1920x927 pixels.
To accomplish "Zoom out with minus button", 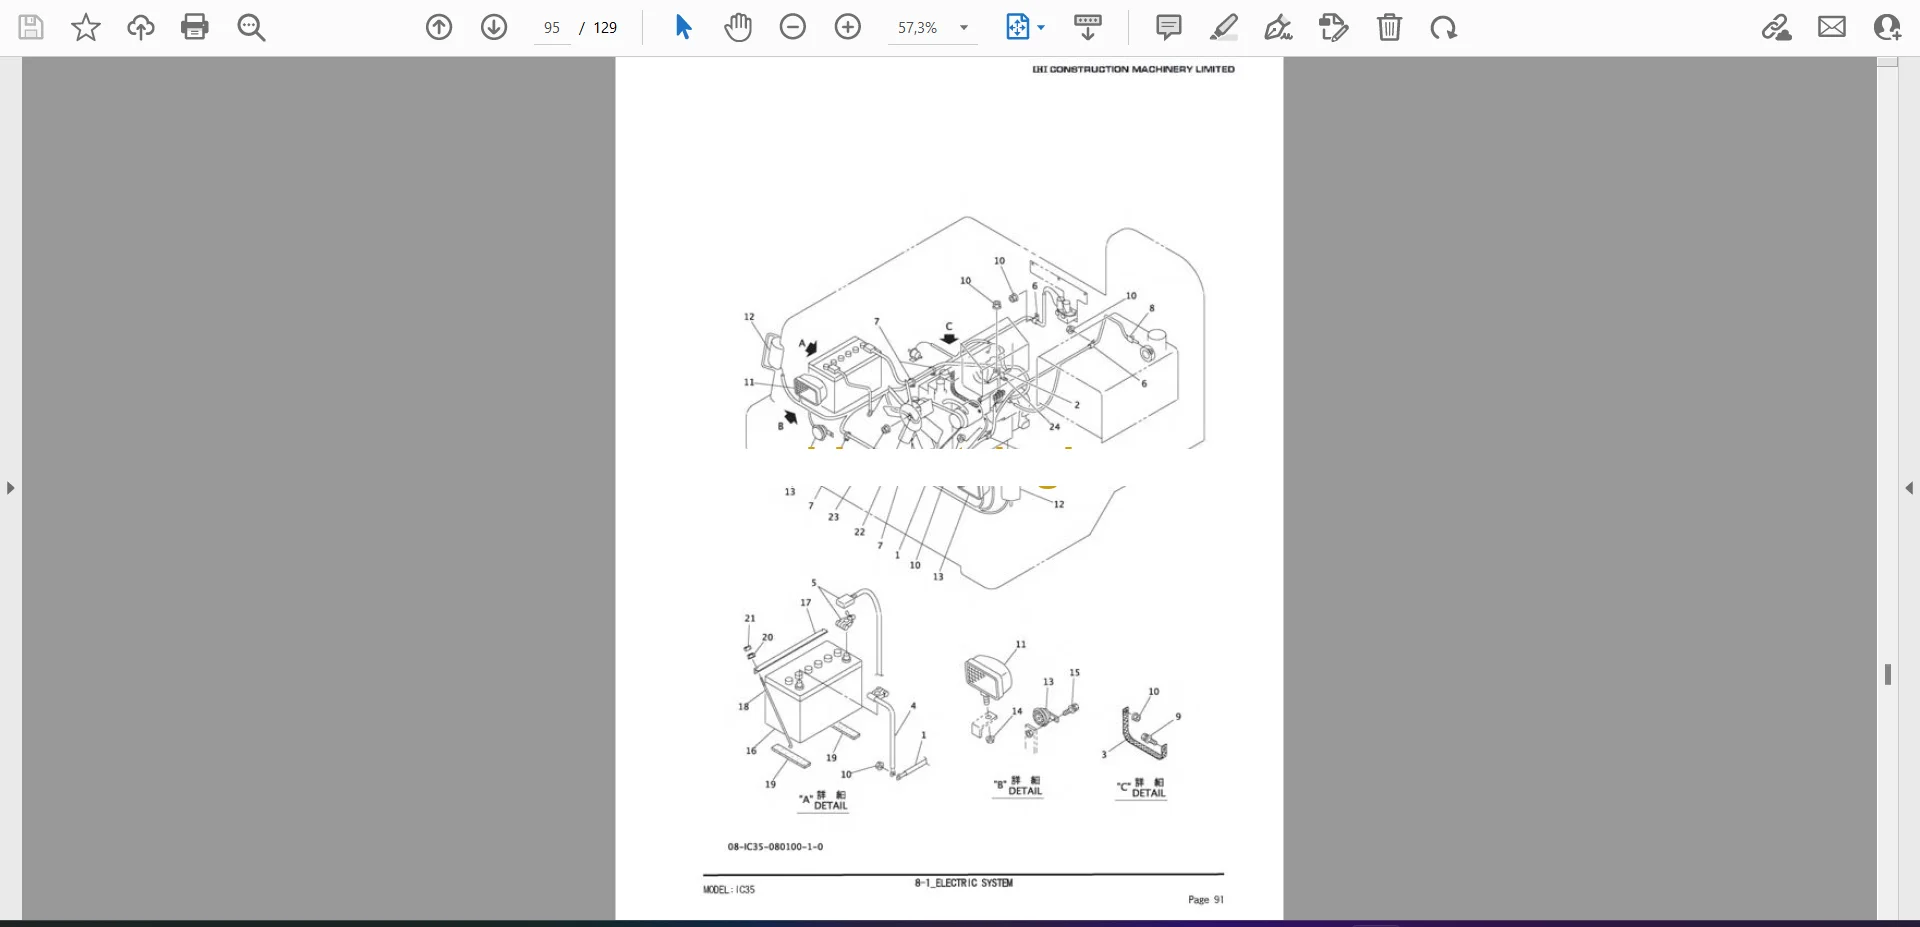I will pos(793,27).
